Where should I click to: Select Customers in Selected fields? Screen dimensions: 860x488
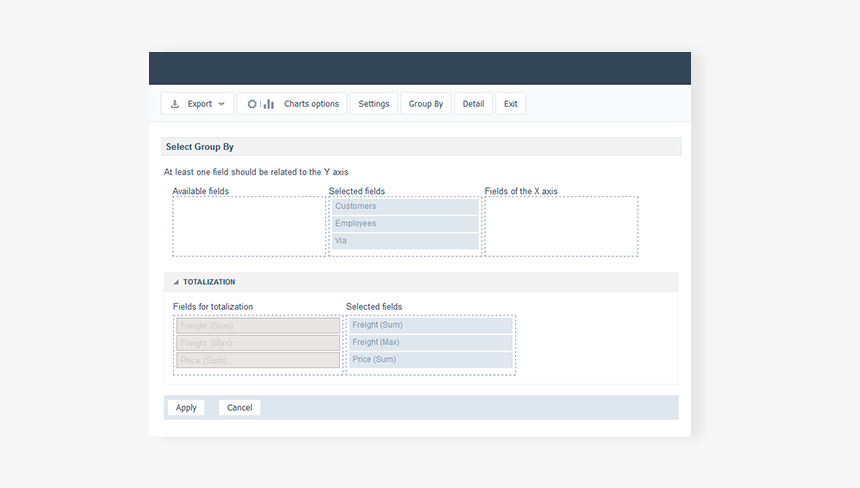pos(405,207)
